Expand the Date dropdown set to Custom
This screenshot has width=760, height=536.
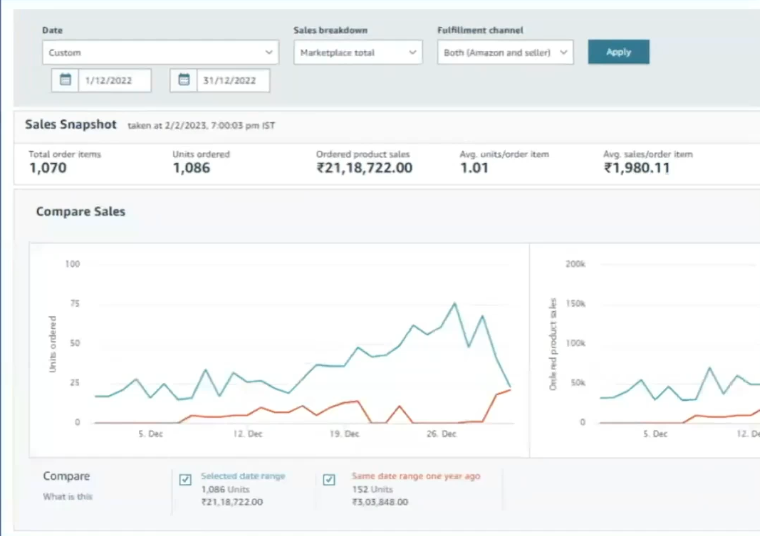coord(160,52)
